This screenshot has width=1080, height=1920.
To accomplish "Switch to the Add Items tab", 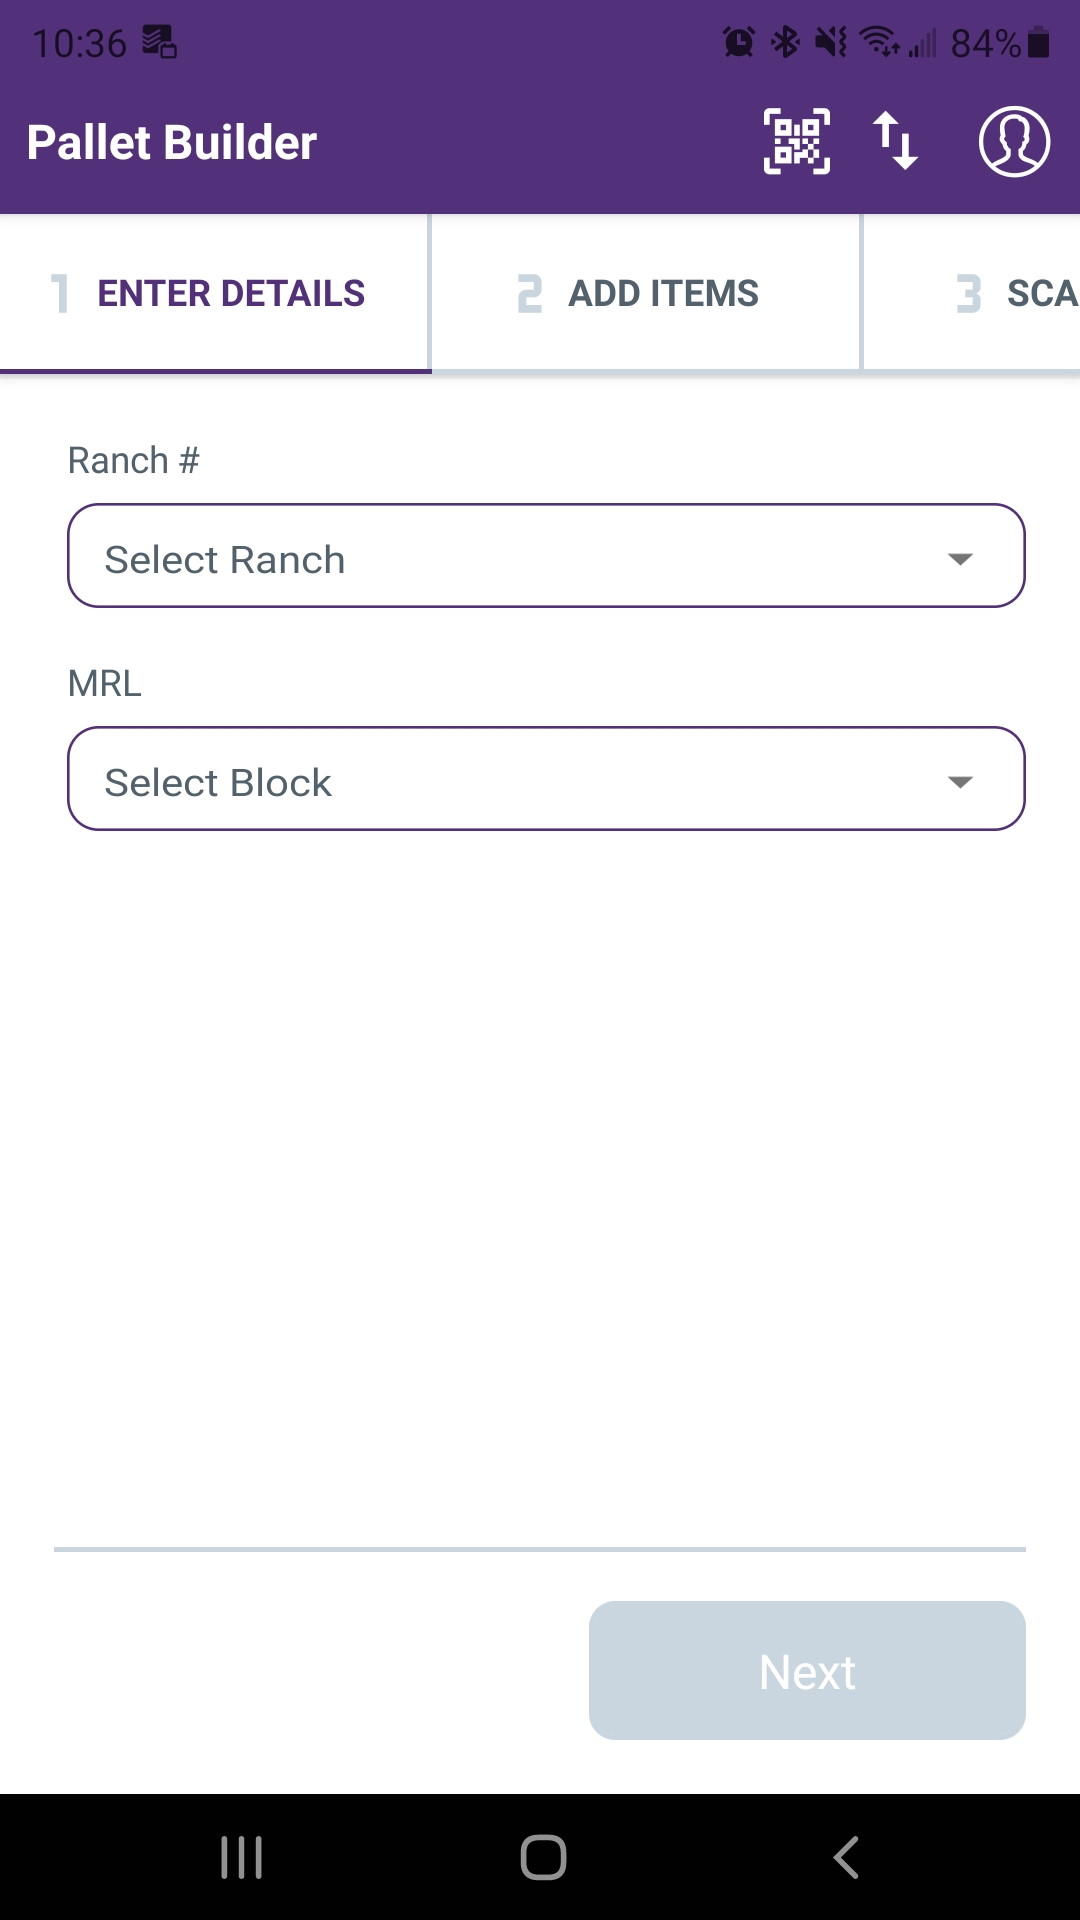I will (x=646, y=293).
